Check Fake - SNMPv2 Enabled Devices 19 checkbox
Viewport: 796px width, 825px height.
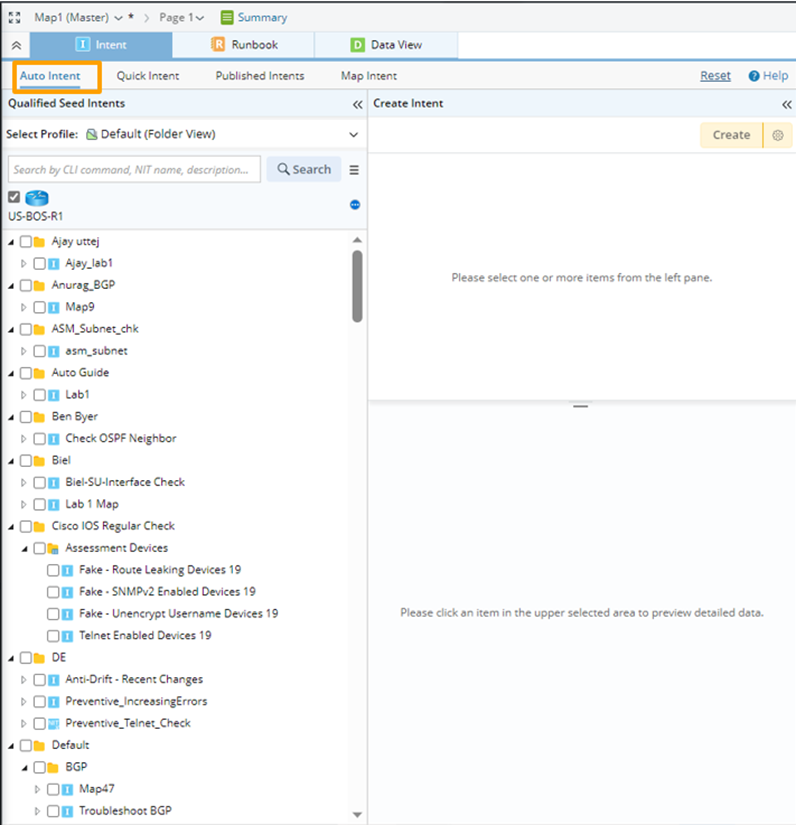click(53, 592)
